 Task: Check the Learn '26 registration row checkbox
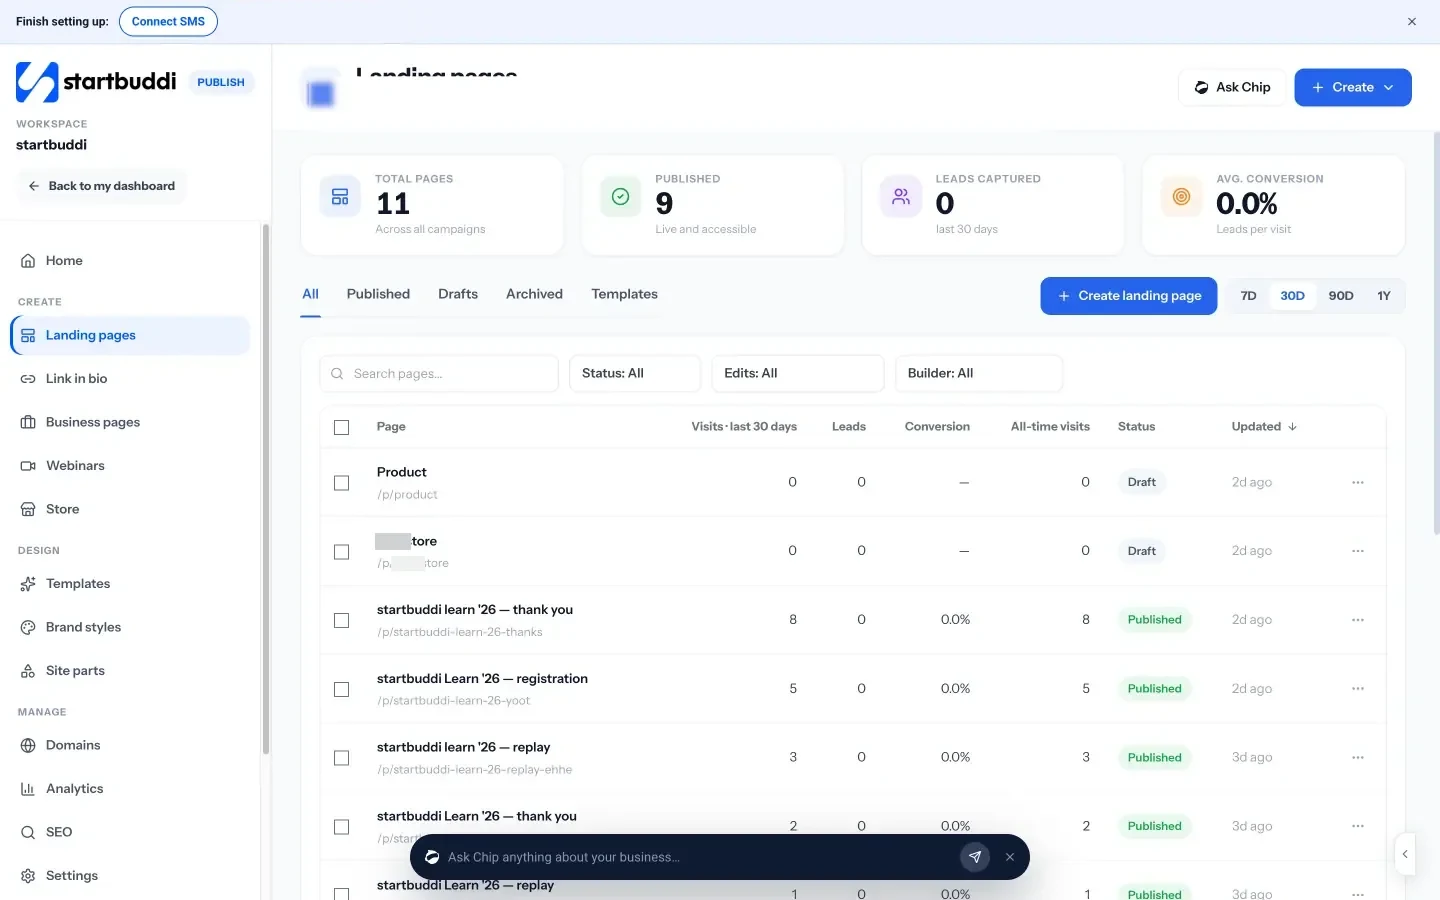tap(342, 690)
